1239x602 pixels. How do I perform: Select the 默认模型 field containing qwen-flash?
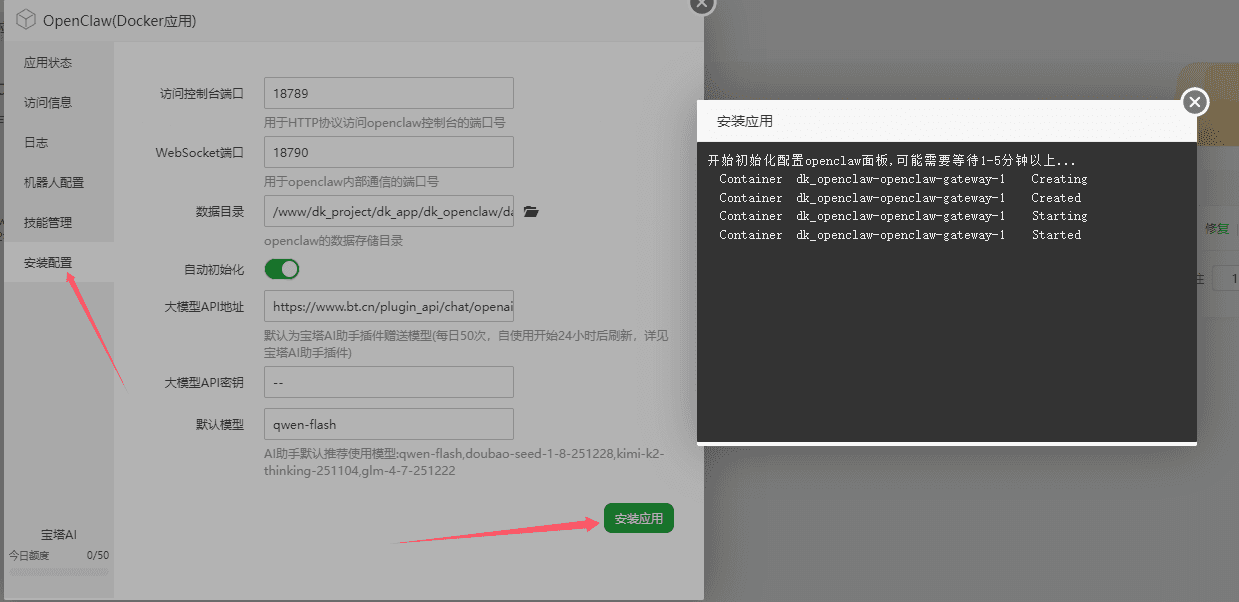(388, 424)
